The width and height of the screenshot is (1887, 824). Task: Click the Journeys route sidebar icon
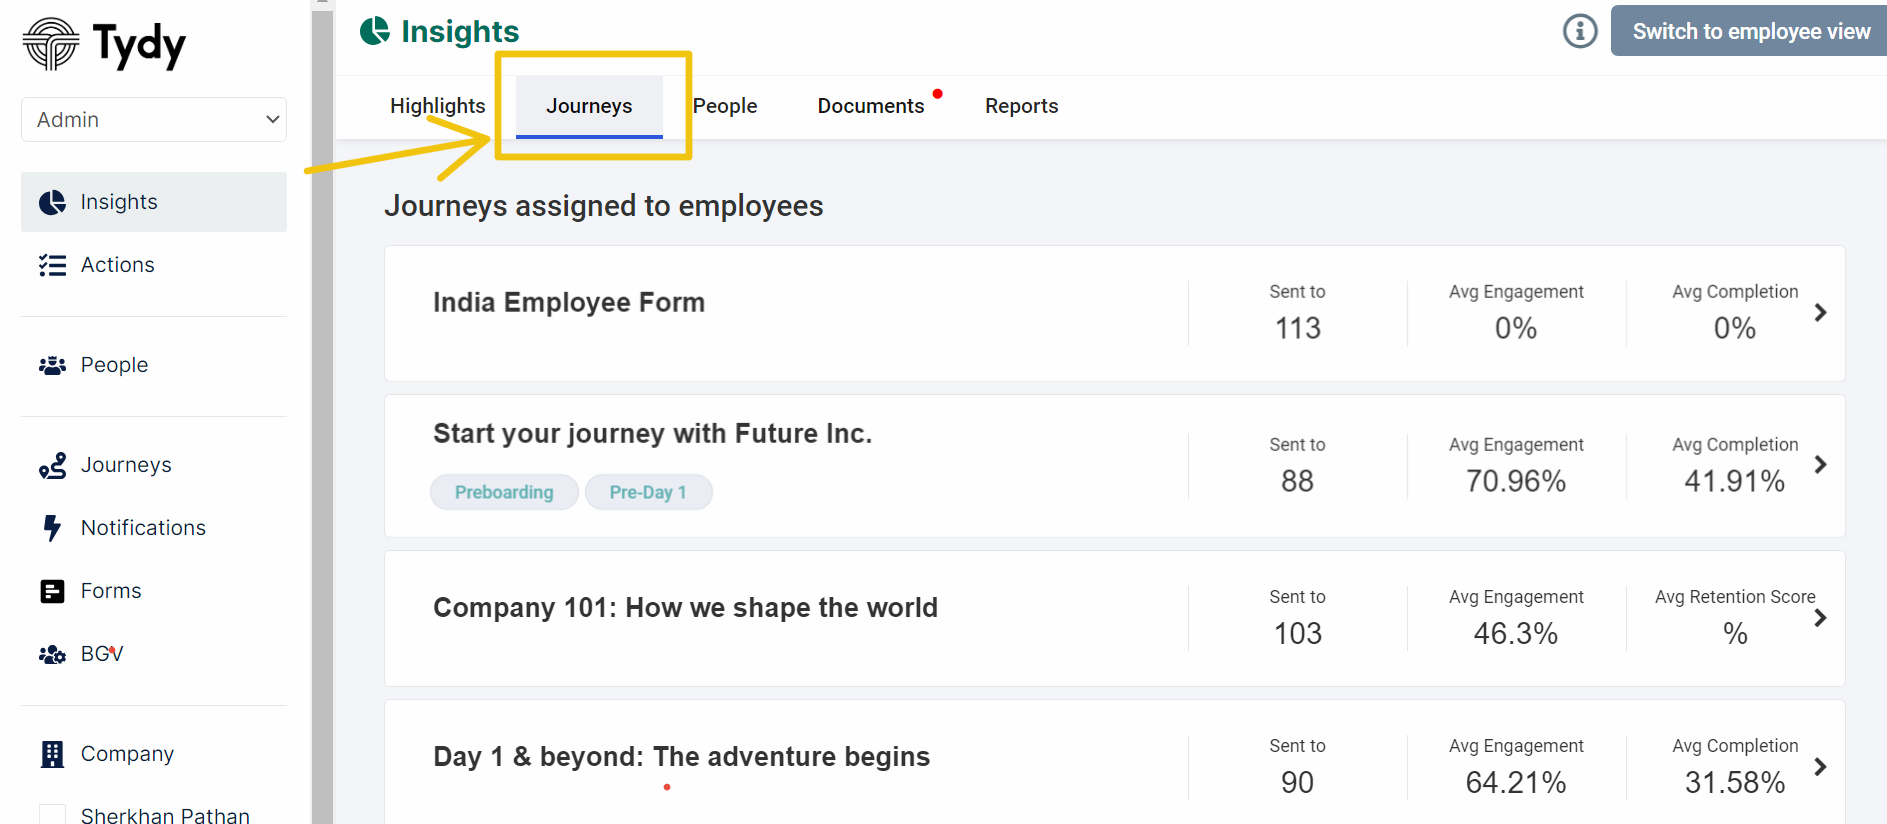coord(52,465)
